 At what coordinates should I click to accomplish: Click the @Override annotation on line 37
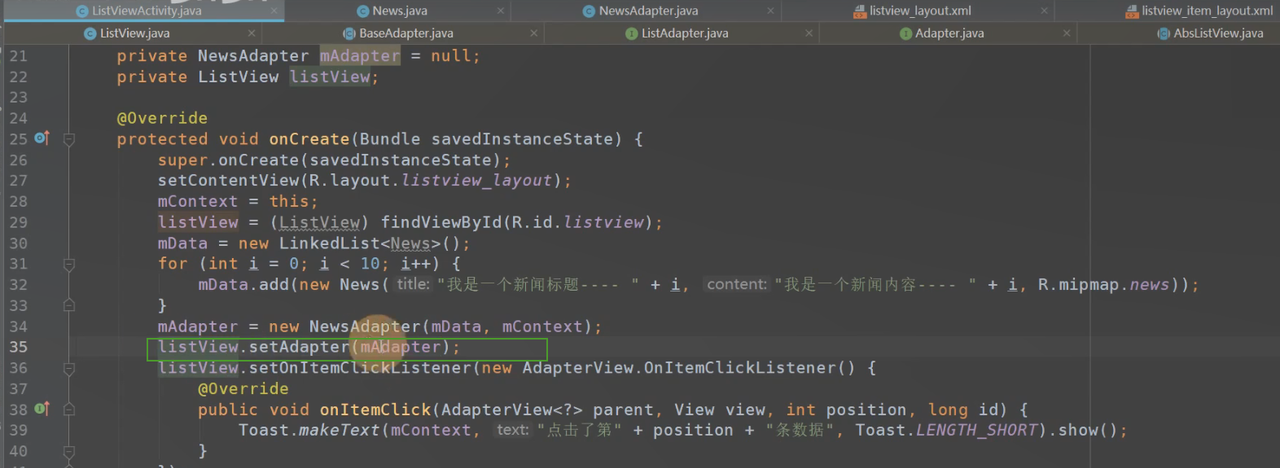[x=243, y=389]
